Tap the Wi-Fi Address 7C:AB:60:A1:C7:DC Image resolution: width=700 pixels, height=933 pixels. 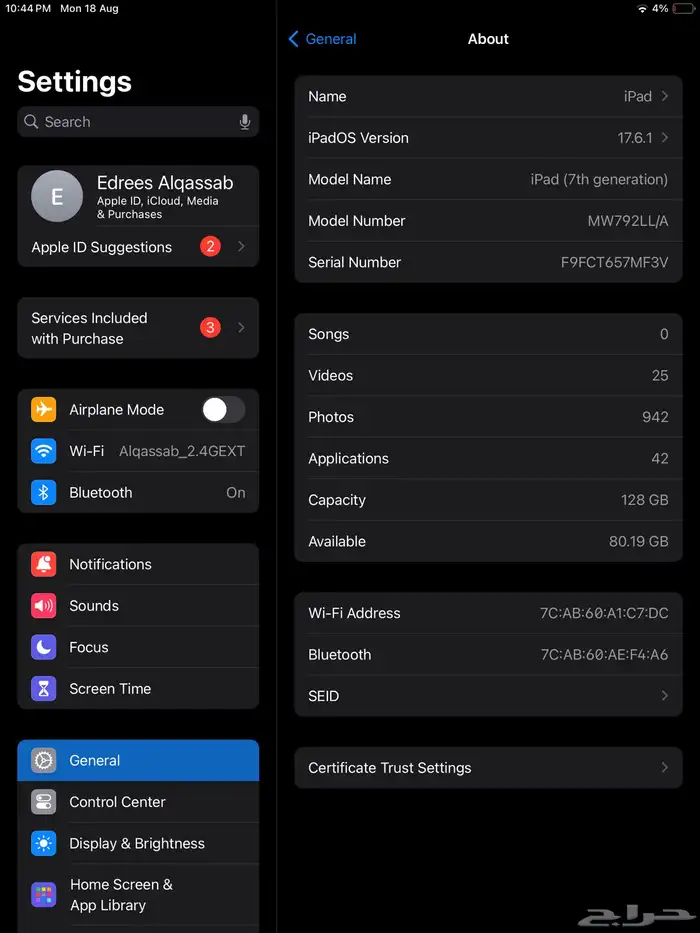(604, 613)
